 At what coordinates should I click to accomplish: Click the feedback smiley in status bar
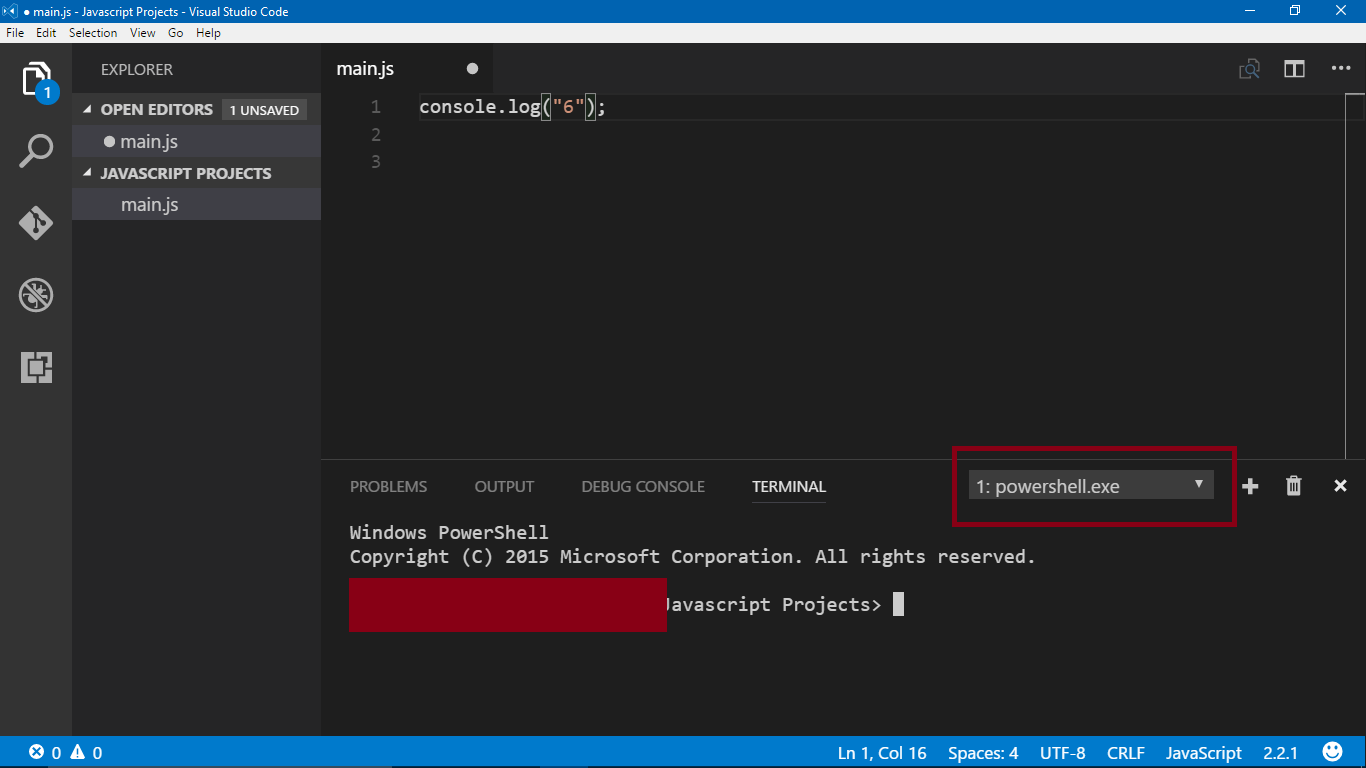pyautogui.click(x=1332, y=752)
